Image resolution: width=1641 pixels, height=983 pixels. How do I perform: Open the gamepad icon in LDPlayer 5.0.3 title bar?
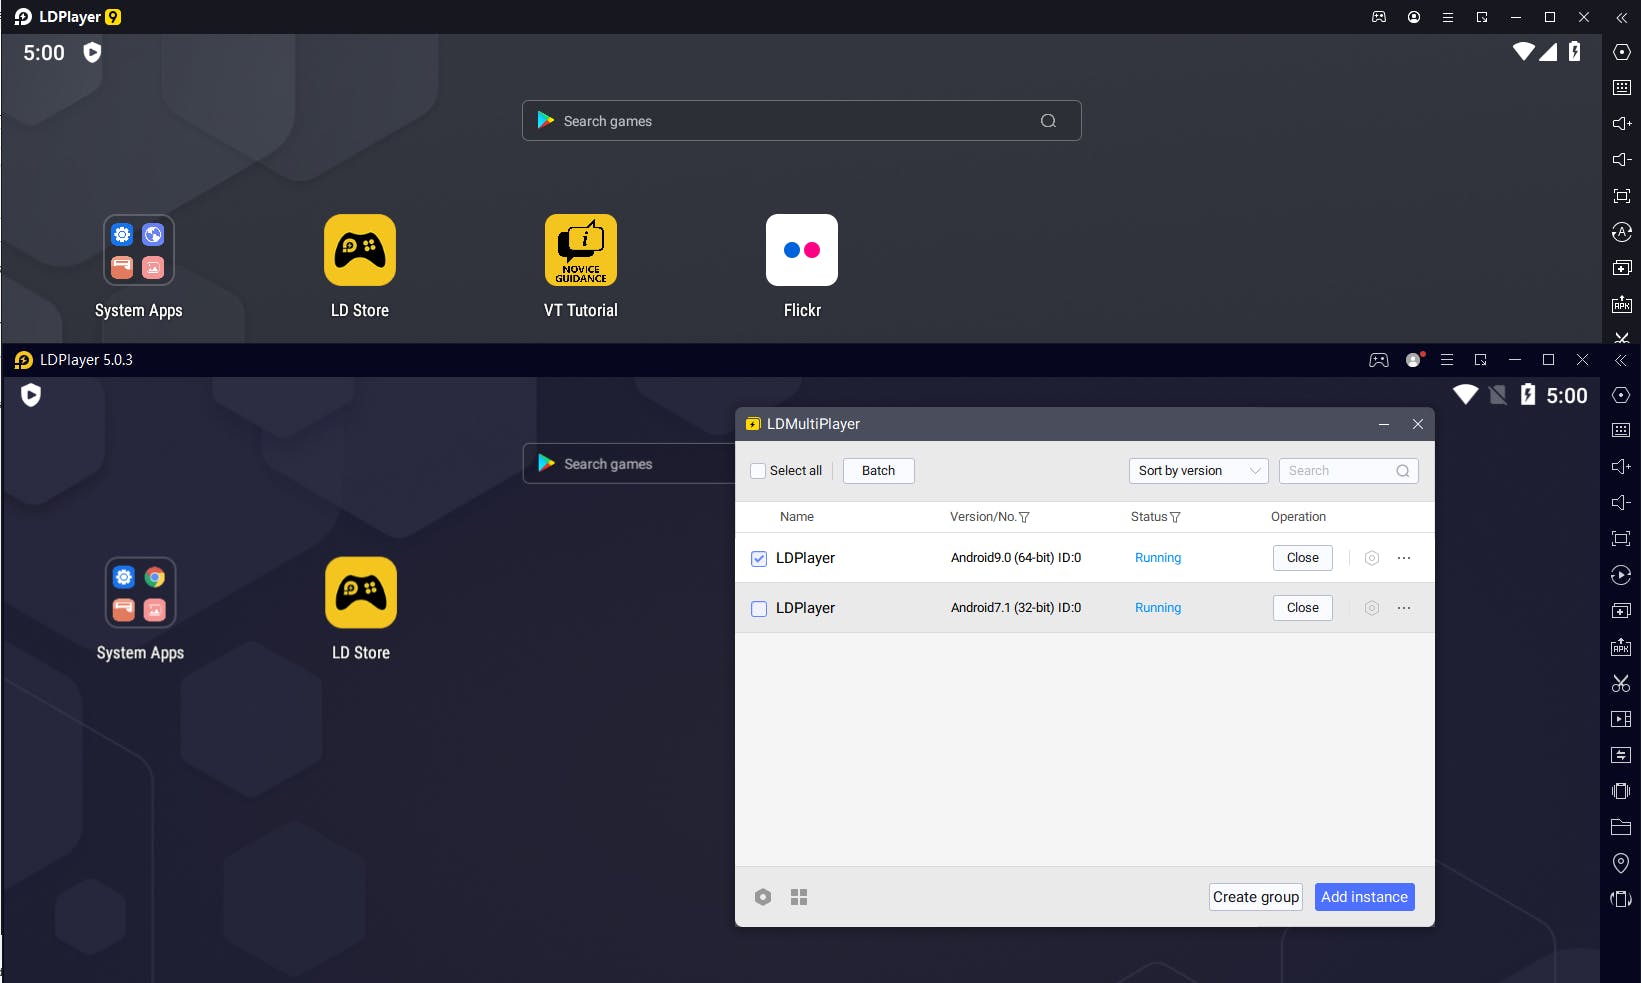1379,360
